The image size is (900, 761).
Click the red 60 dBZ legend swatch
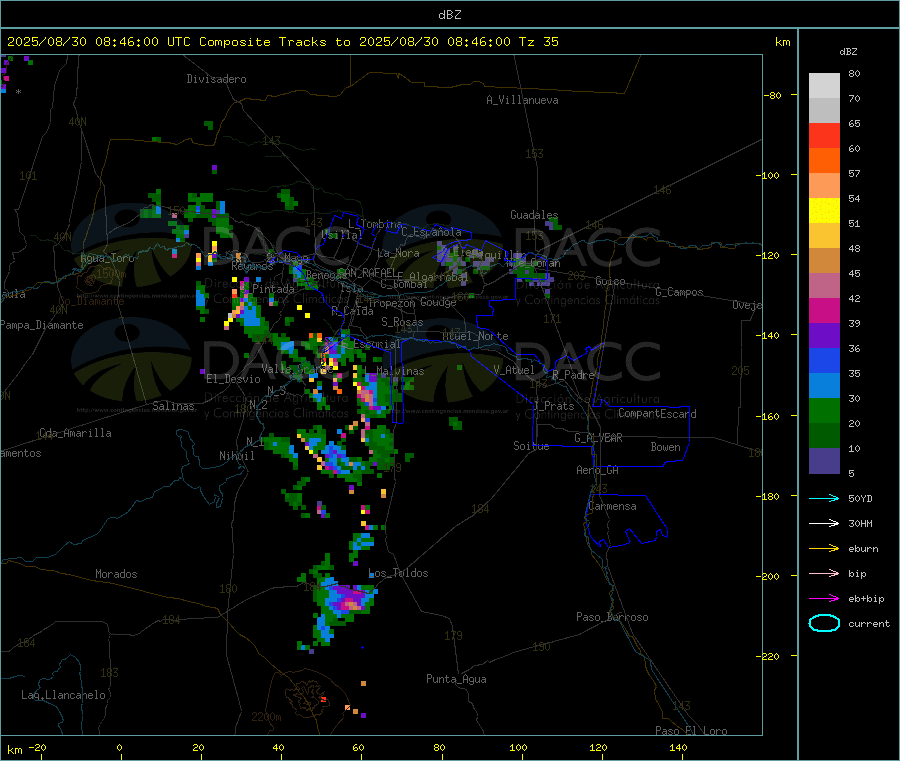[x=824, y=135]
